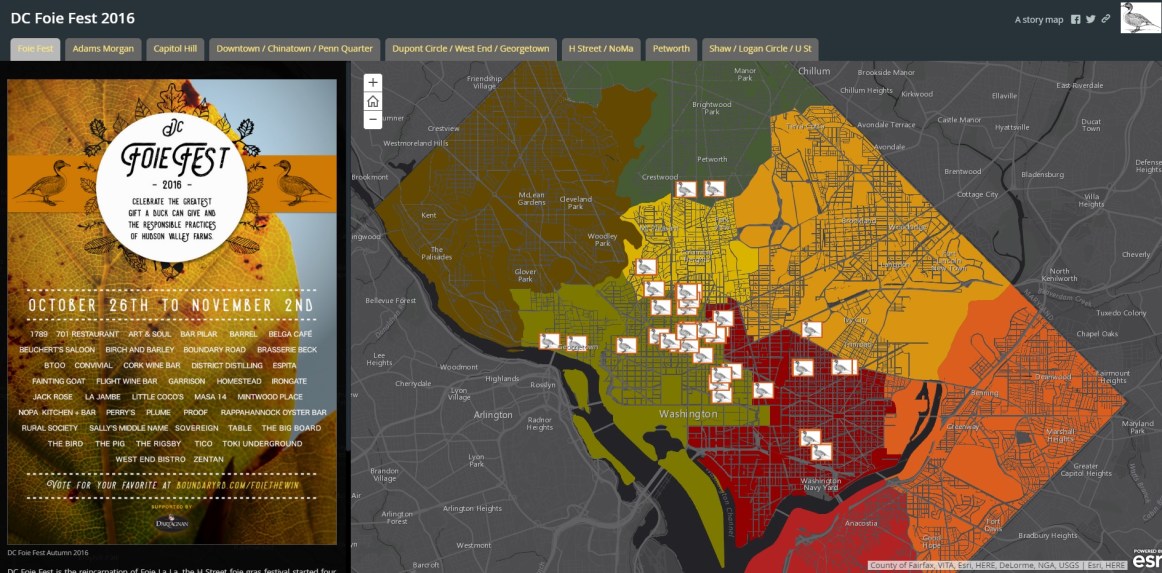Click the "A story map" link
Viewport: 1162px width, 573px height.
click(x=1038, y=20)
